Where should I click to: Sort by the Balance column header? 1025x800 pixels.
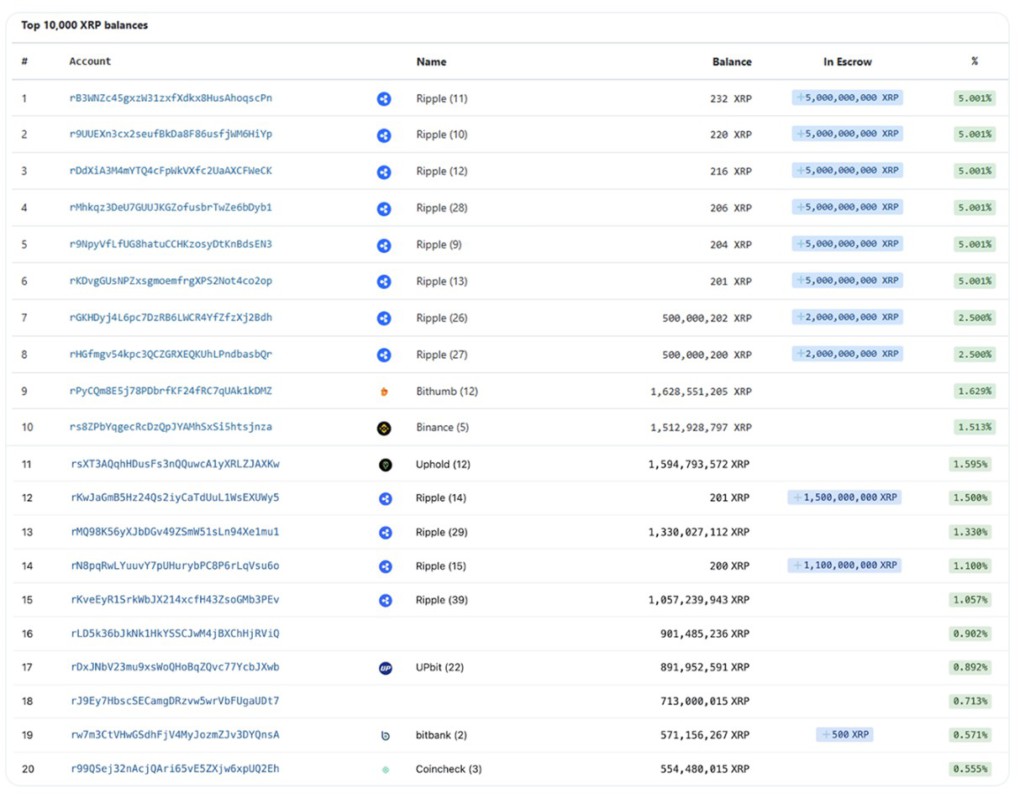[731, 62]
